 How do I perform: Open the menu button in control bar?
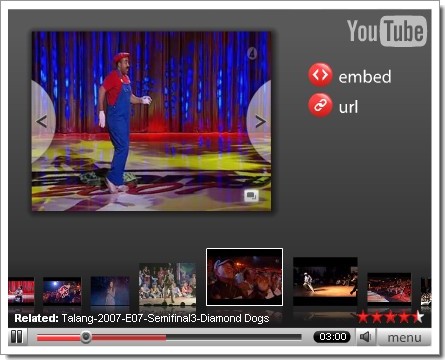pos(404,337)
